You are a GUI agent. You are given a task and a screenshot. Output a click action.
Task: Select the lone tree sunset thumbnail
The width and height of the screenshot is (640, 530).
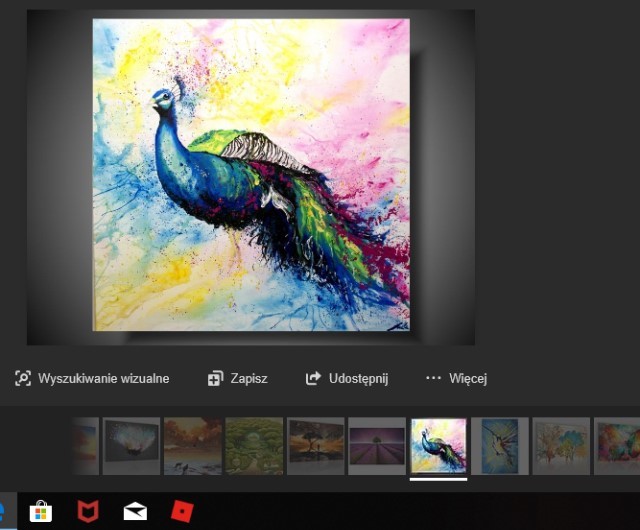click(x=316, y=445)
